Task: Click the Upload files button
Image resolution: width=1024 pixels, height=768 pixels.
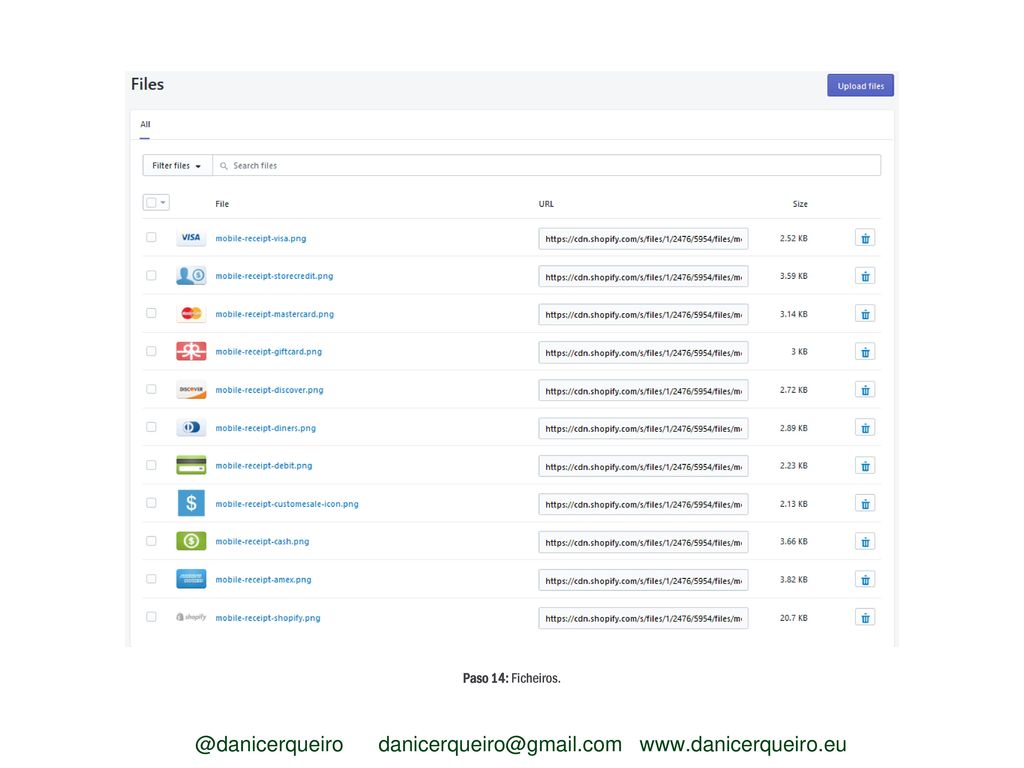Action: click(x=860, y=86)
